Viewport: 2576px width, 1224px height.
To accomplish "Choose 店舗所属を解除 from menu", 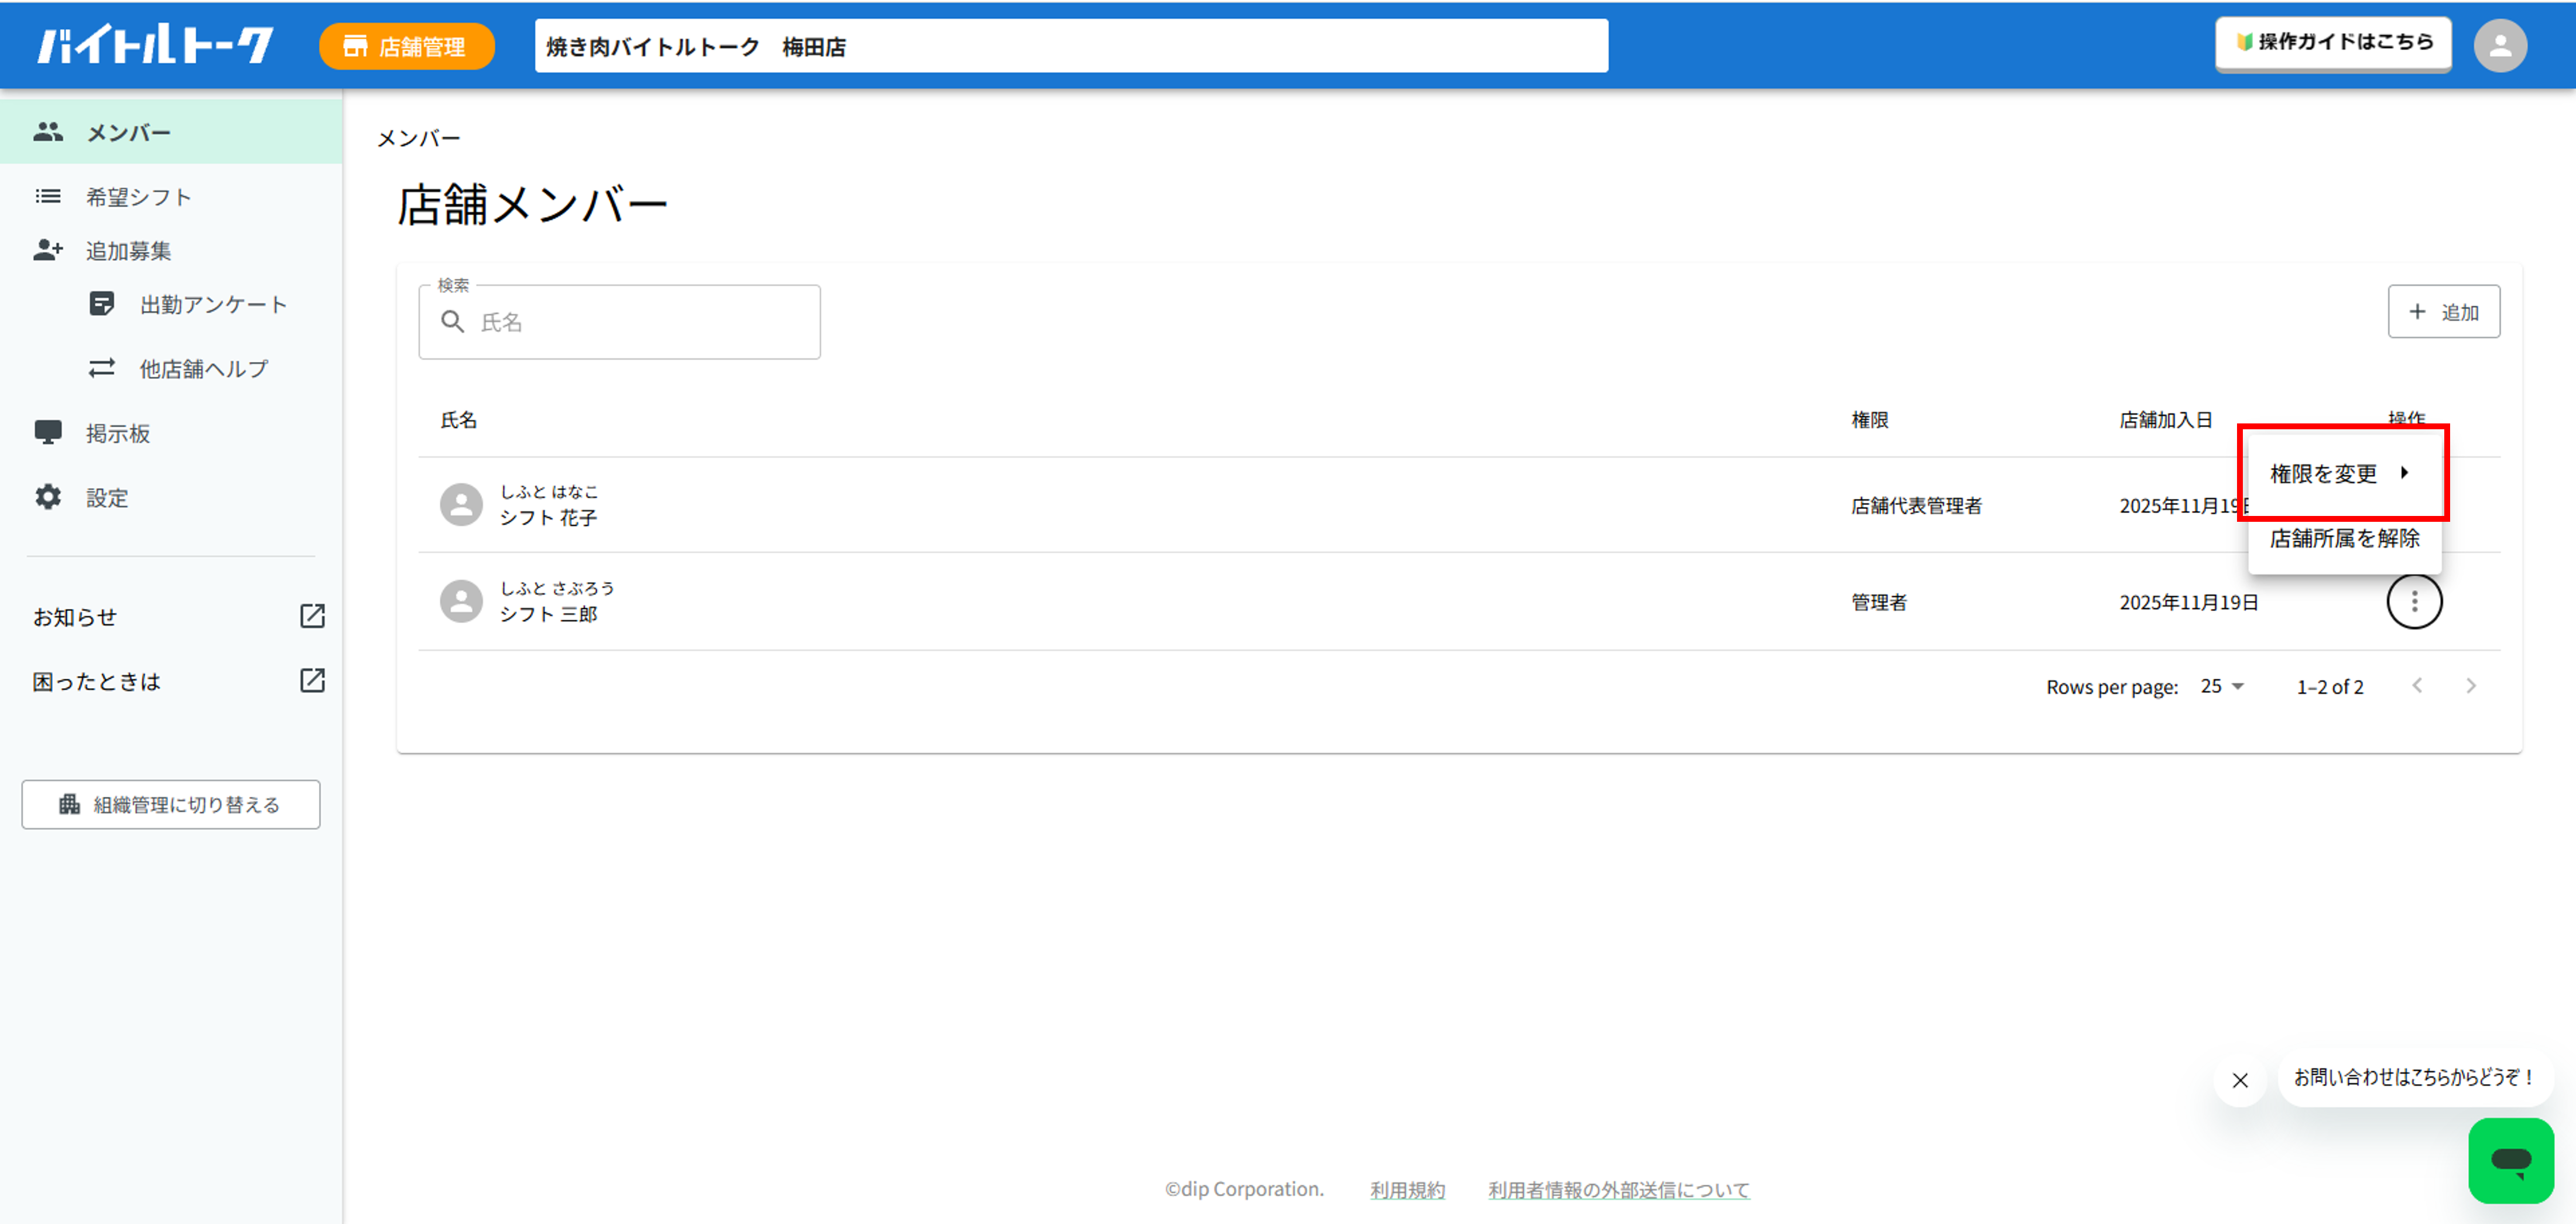I will tap(2344, 538).
